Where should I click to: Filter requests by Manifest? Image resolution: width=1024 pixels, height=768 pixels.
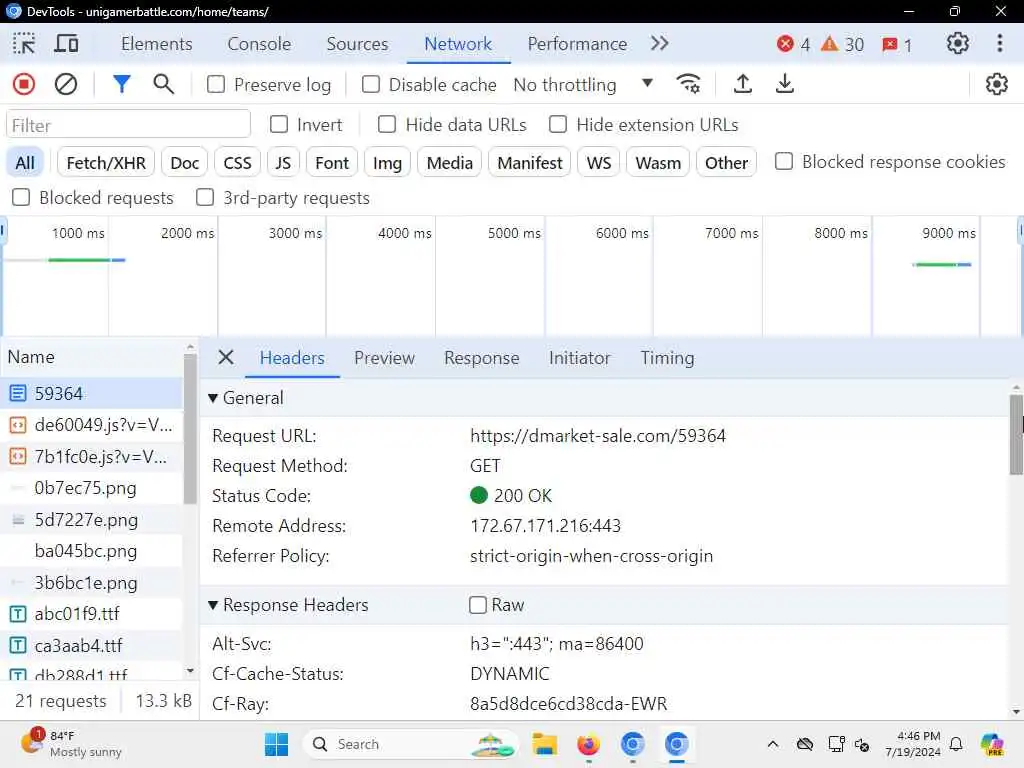click(530, 163)
